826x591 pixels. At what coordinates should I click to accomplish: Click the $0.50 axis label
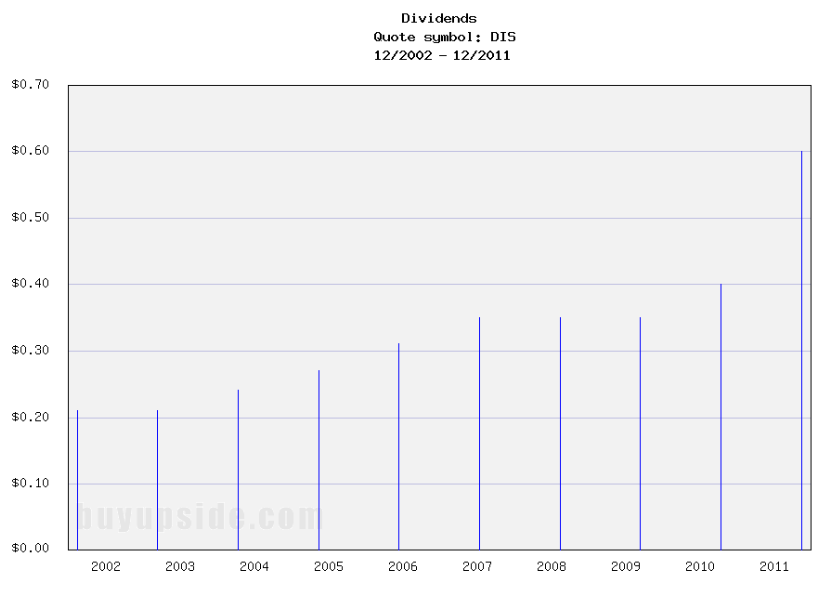[x=30, y=217]
